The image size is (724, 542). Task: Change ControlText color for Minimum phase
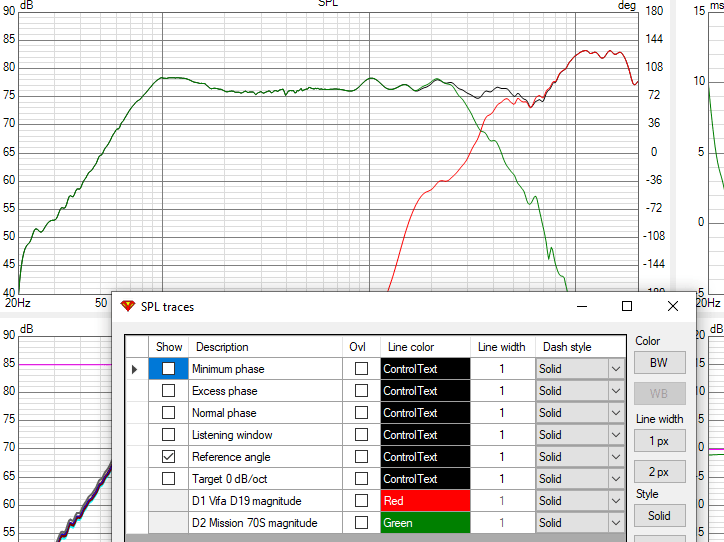[x=425, y=369]
